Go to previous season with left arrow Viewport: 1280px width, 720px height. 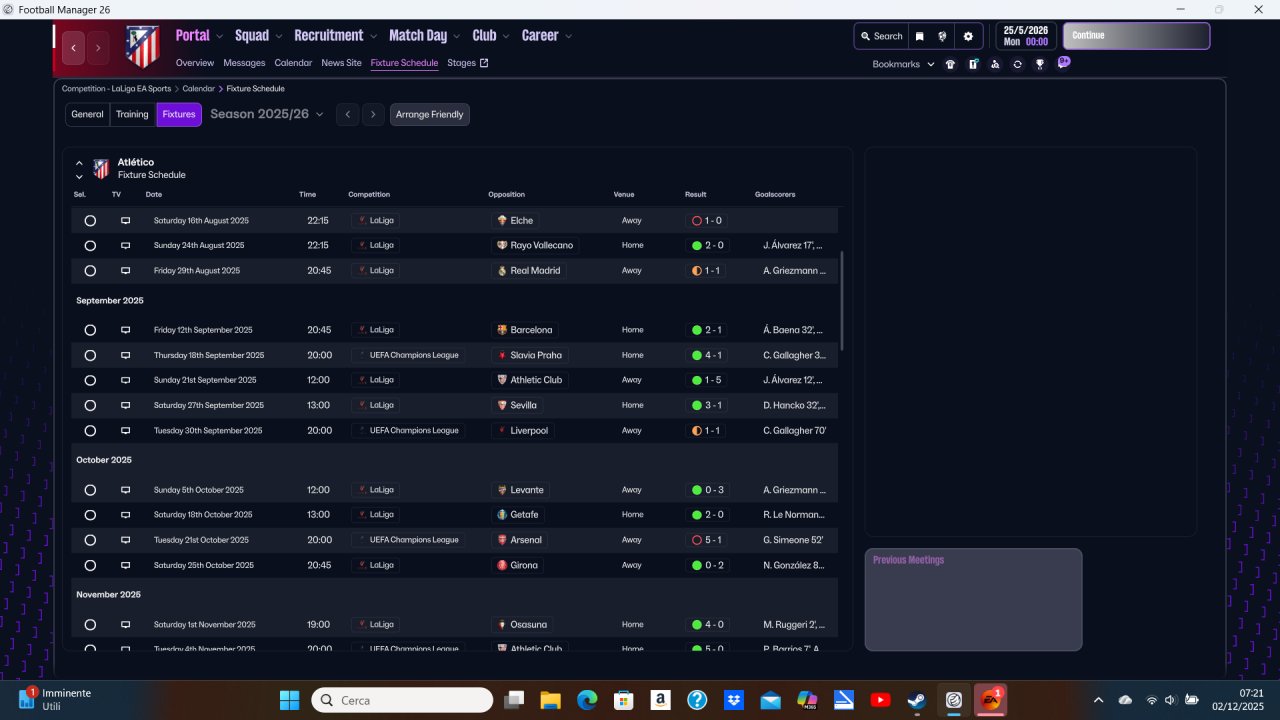(x=347, y=114)
